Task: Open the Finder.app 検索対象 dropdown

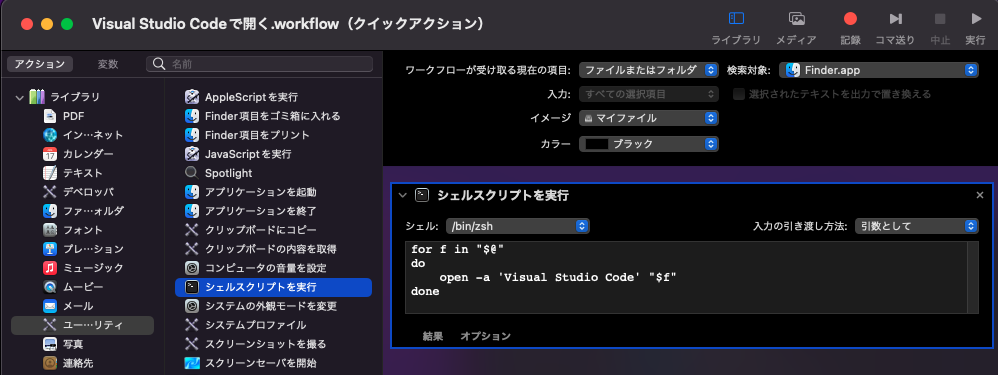Action: tap(878, 70)
